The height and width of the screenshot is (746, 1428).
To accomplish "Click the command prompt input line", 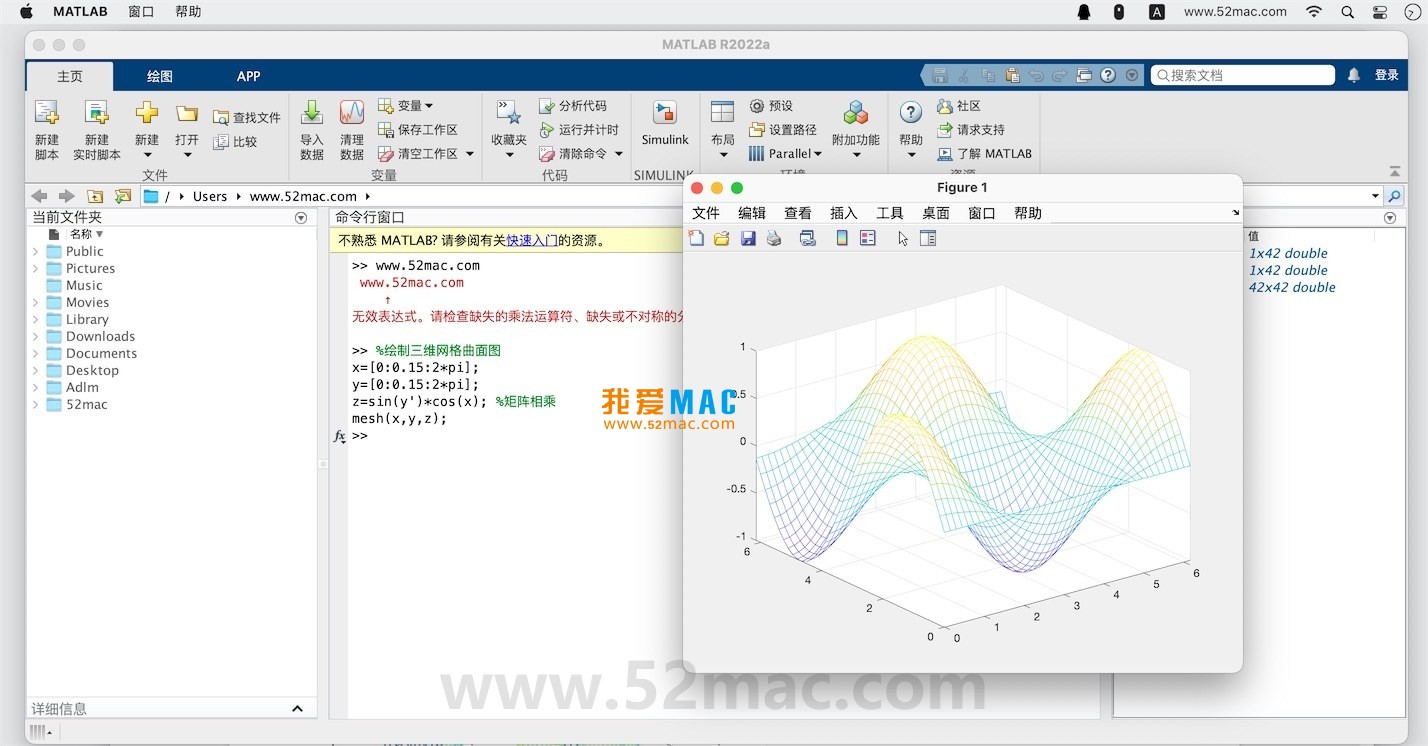I will click(x=516, y=436).
